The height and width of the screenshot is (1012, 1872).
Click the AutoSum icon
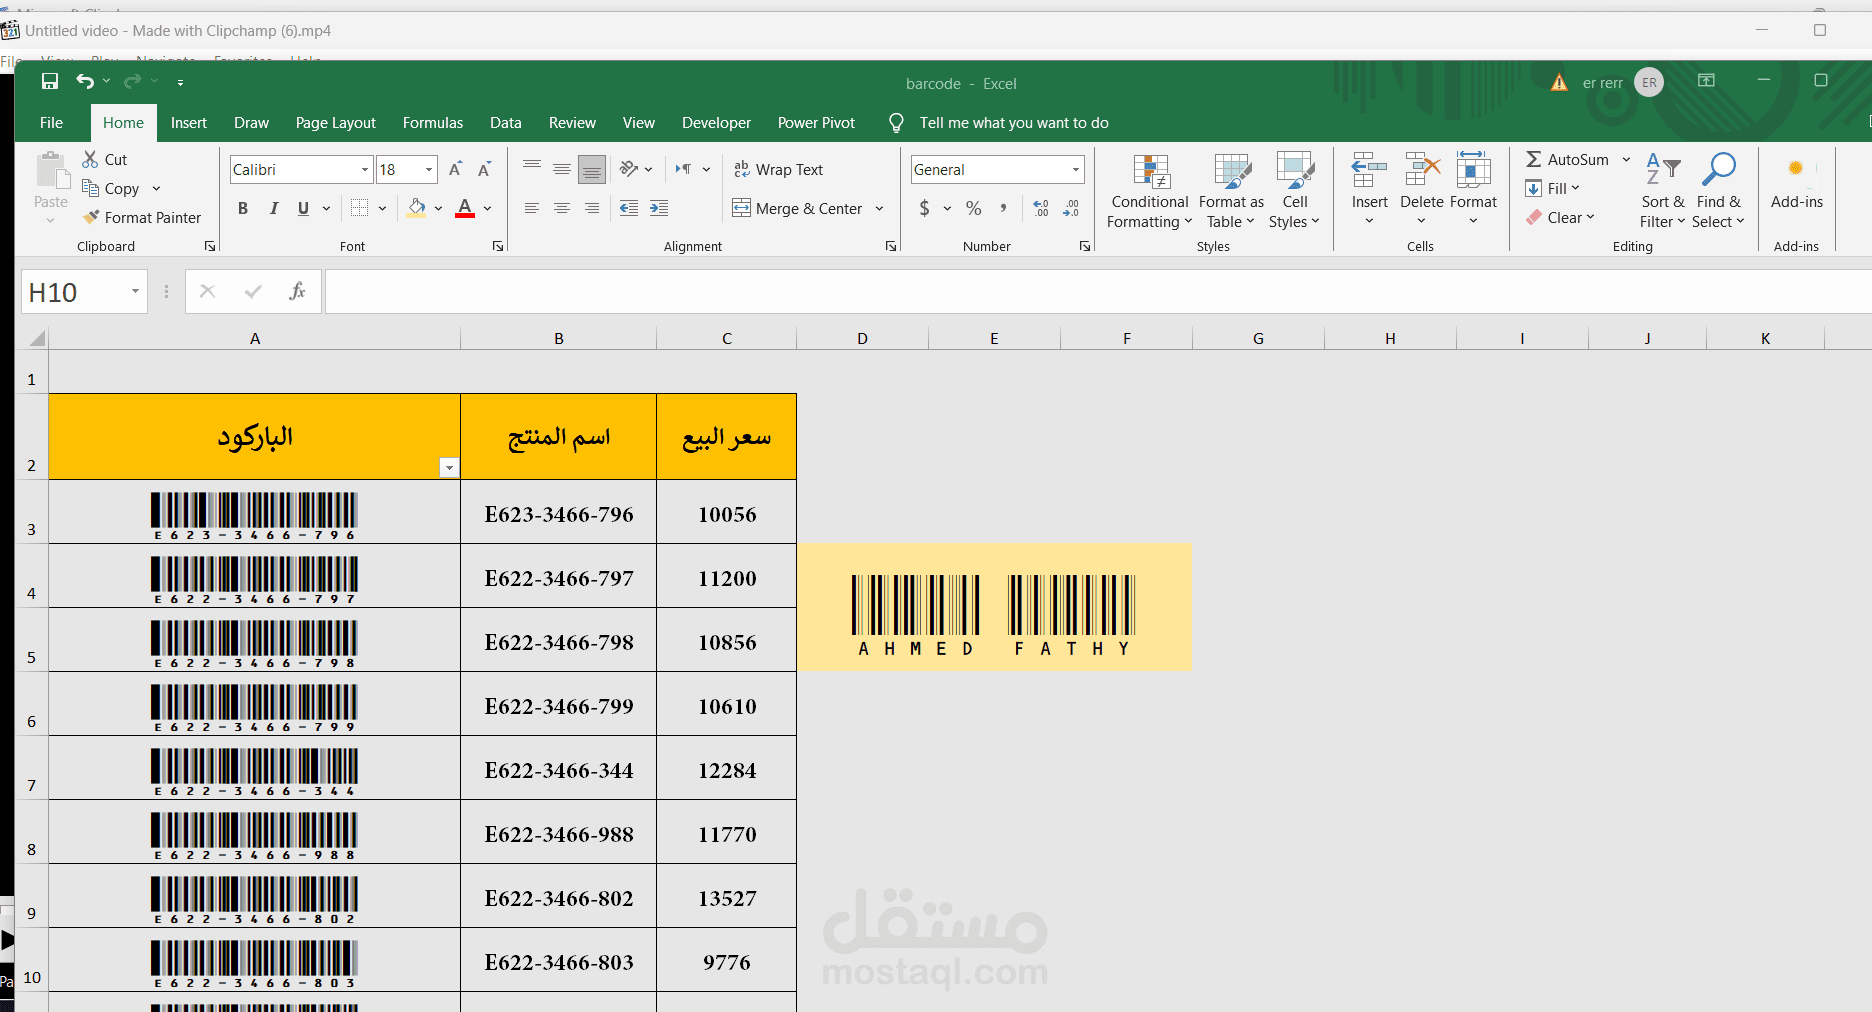[x=1535, y=158]
